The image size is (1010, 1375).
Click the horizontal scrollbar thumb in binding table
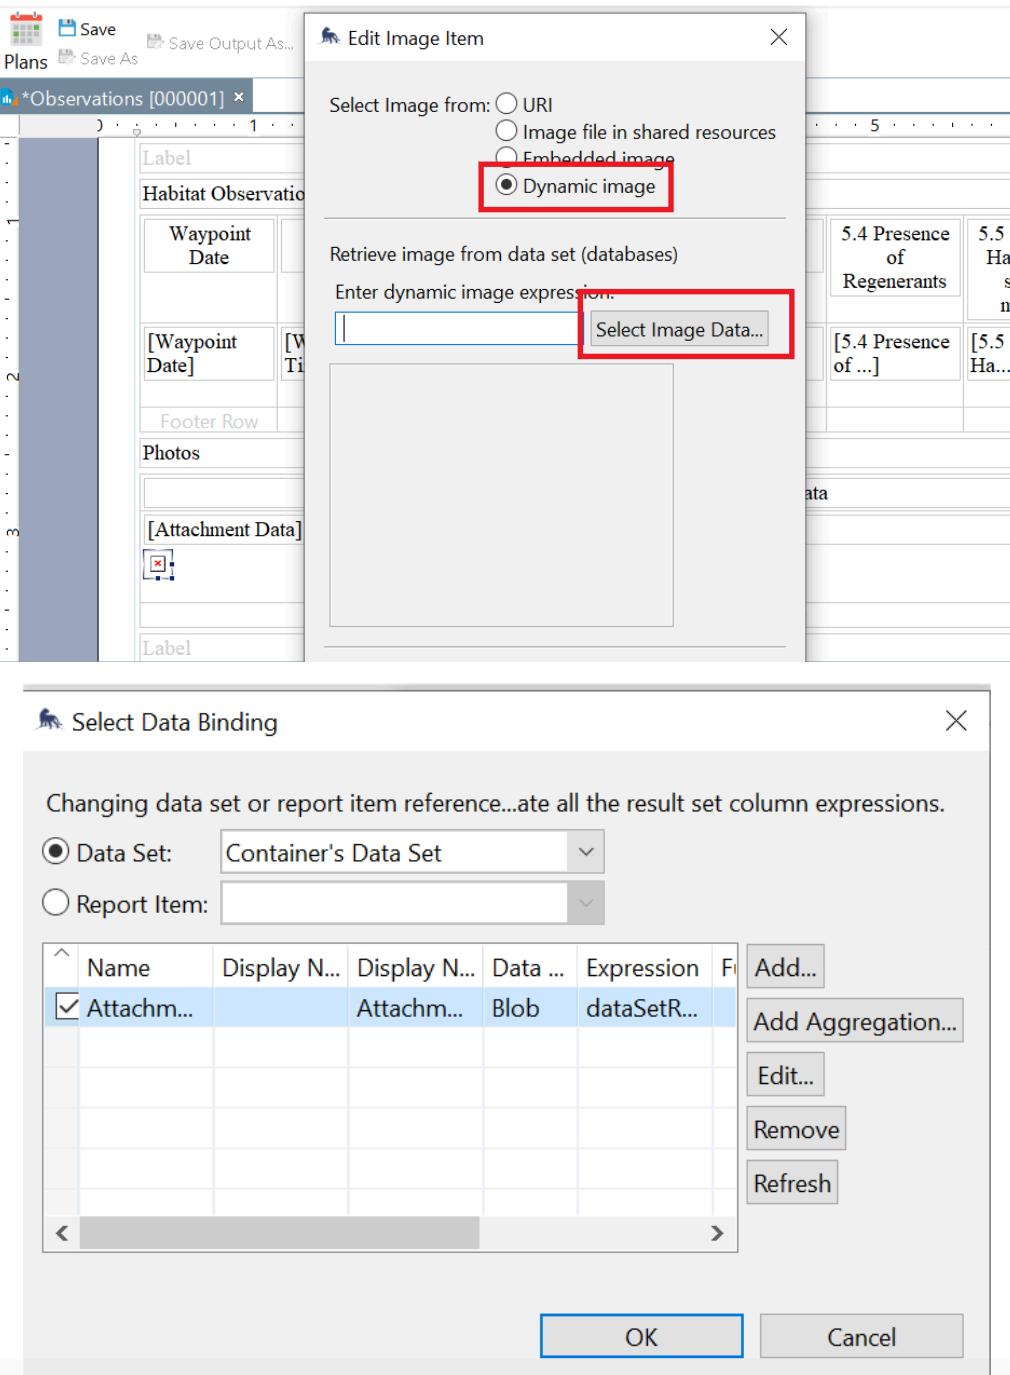[279, 1233]
